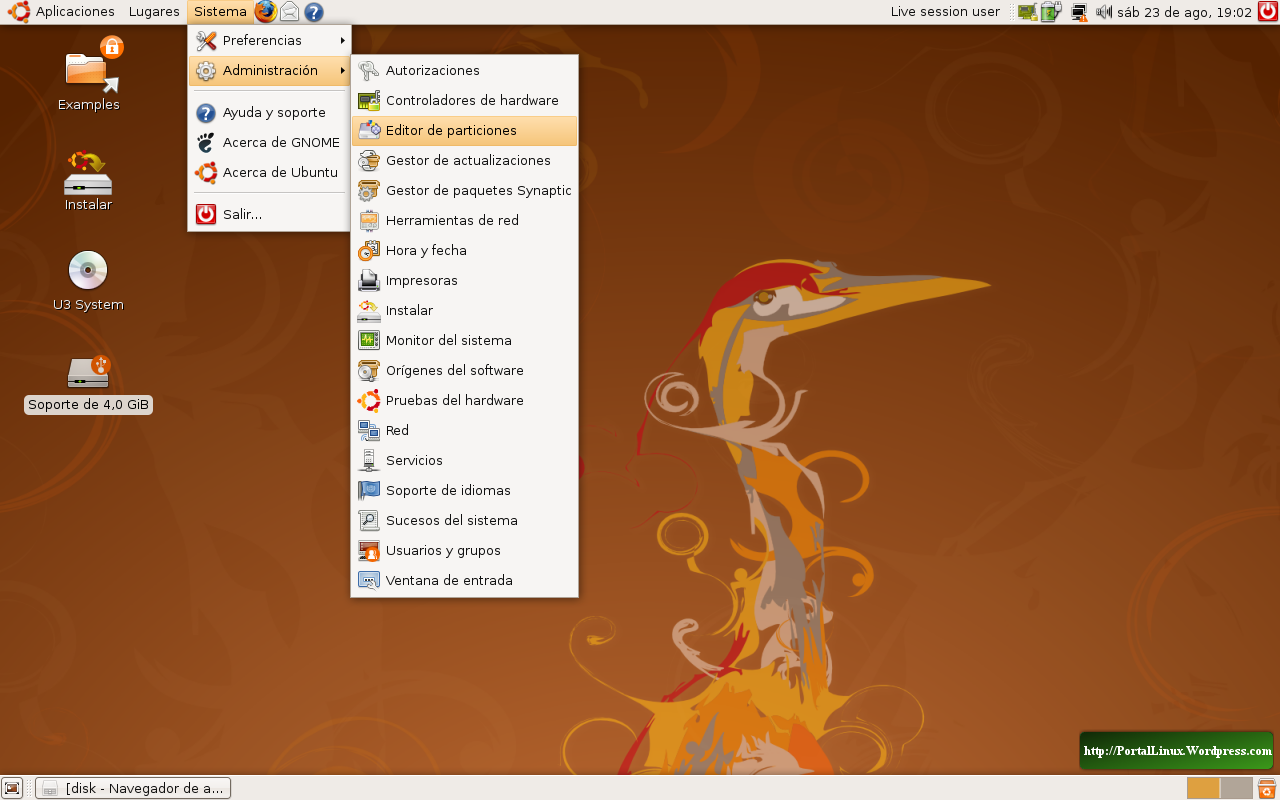Close the Sistema menu in panel

coord(220,12)
